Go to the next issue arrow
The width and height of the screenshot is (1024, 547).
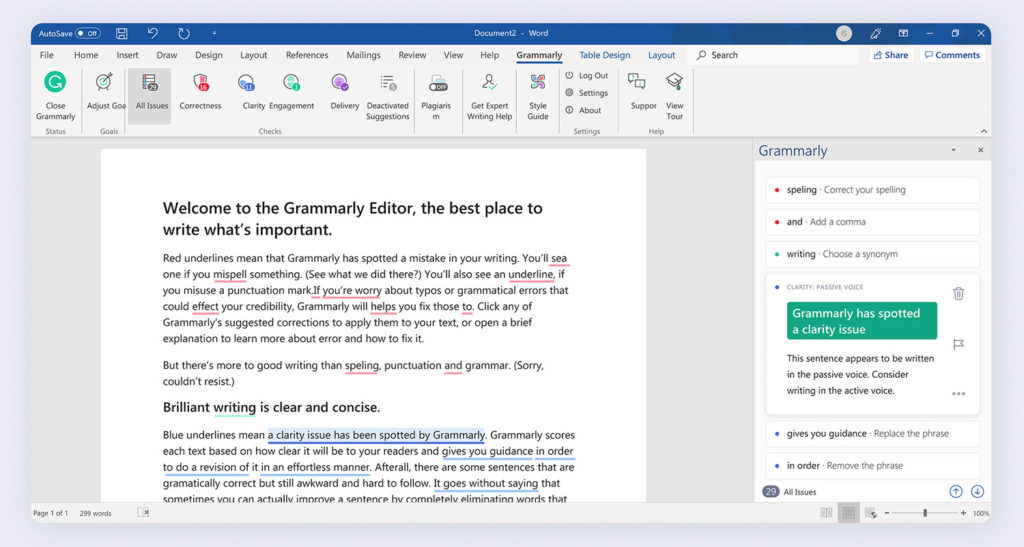(977, 492)
